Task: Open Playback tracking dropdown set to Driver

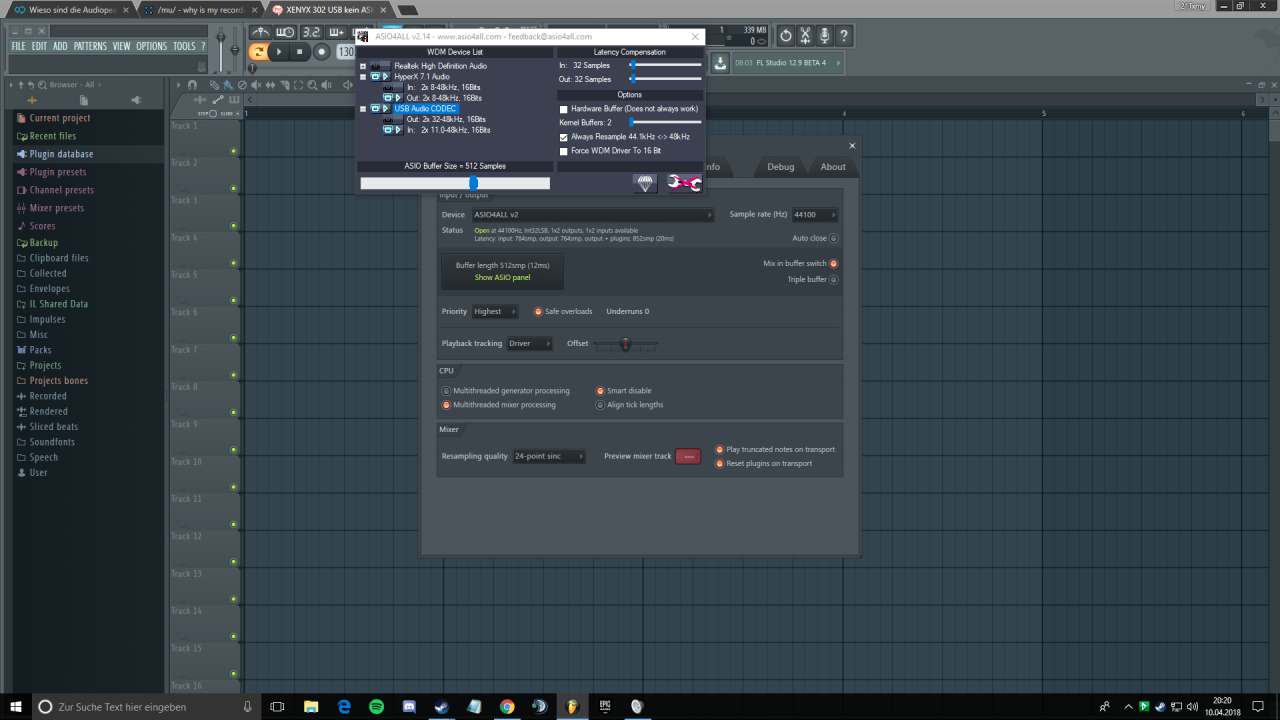Action: [529, 343]
